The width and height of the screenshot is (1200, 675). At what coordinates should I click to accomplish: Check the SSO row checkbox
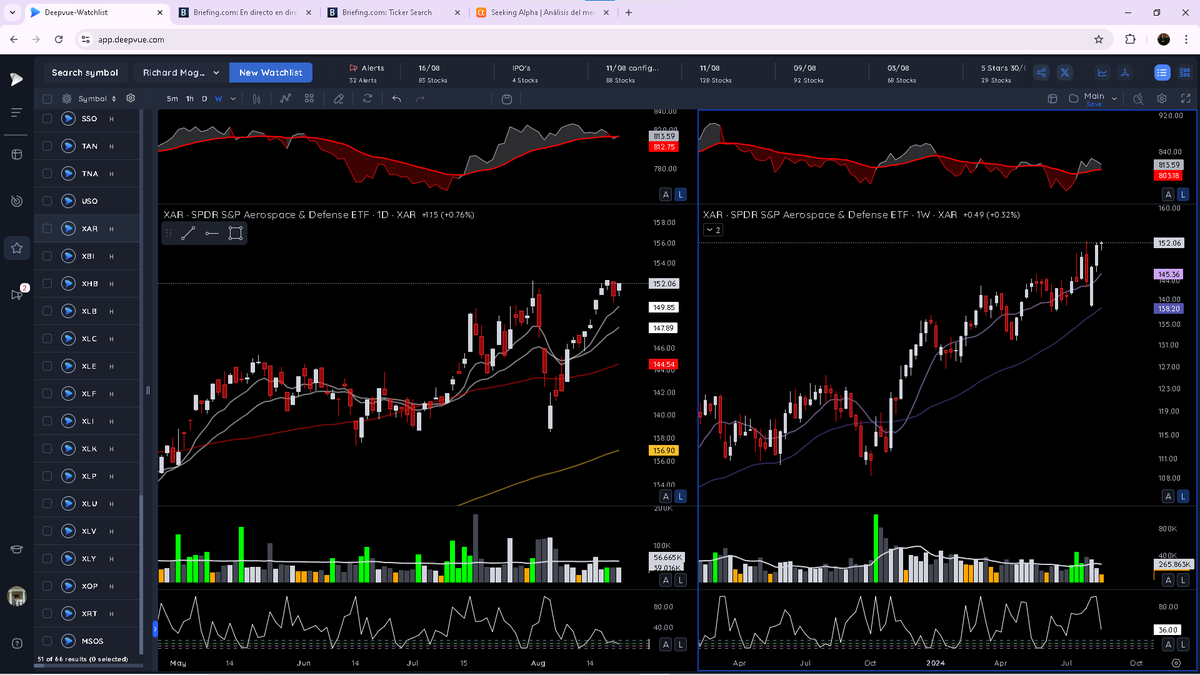click(x=47, y=118)
